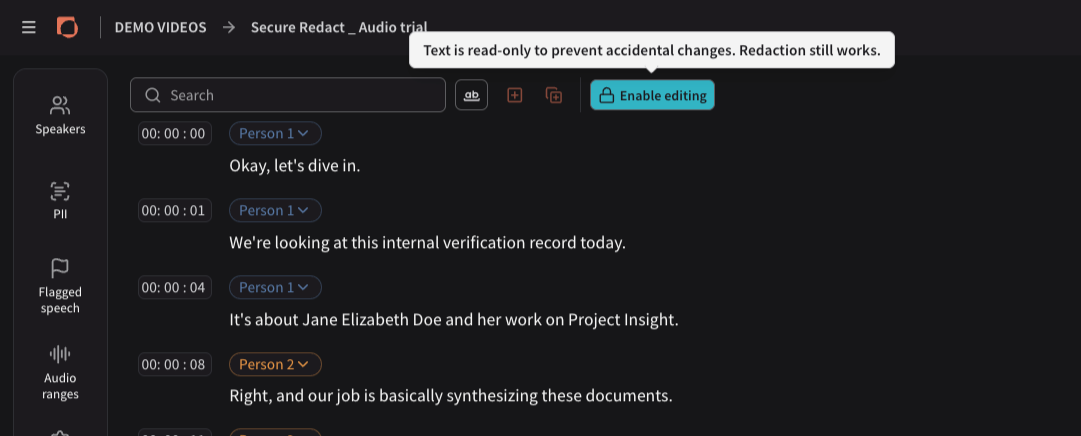Show Flagged speech panel
This screenshot has width=1081, height=436.
pos(60,286)
